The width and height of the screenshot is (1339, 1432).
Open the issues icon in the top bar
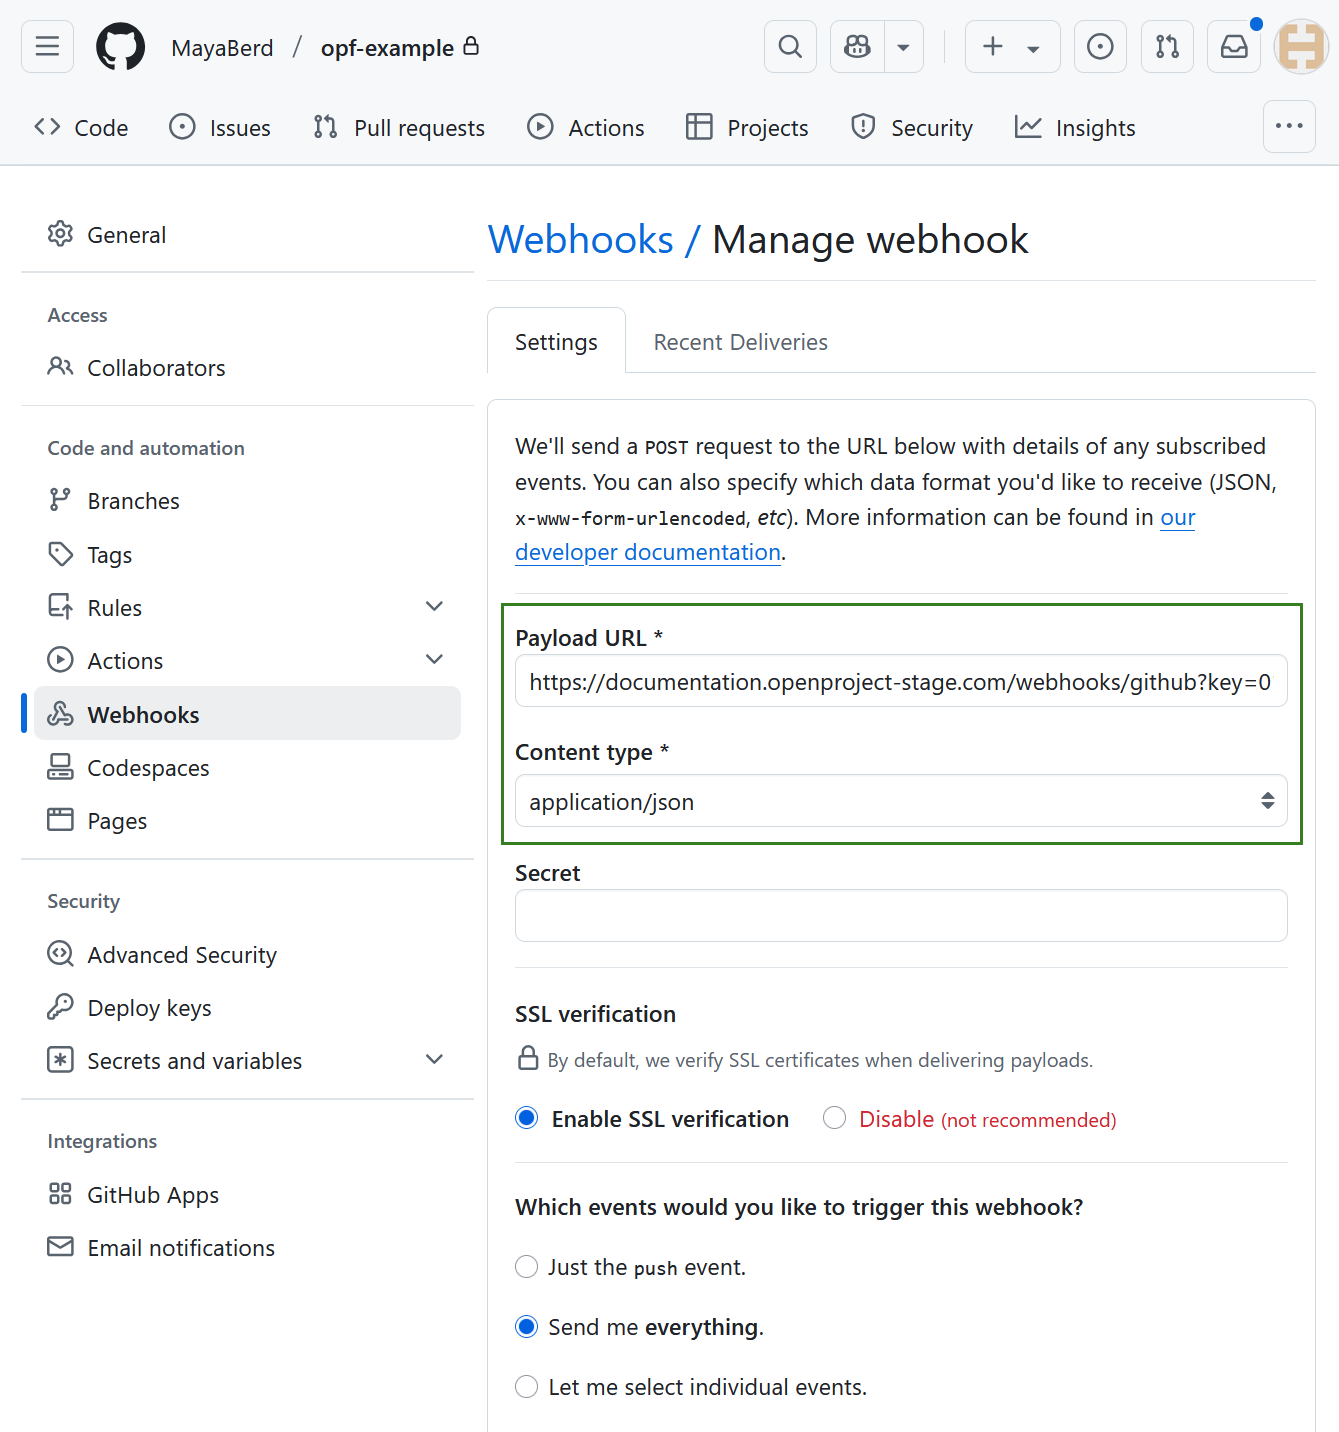pos(1100,46)
